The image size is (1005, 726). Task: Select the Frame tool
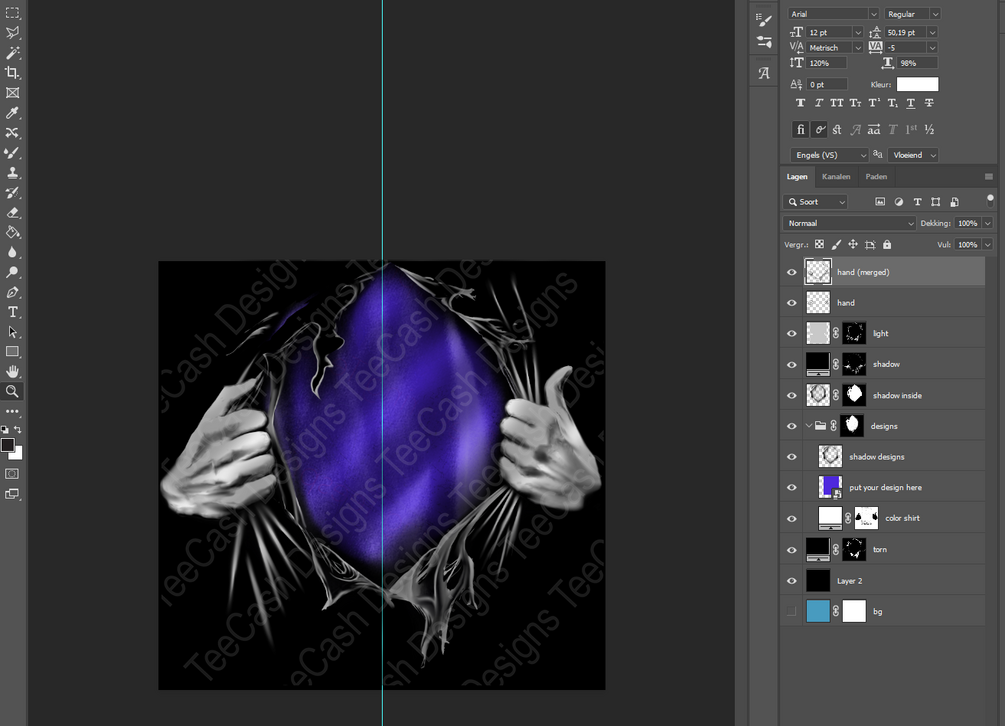[x=12, y=92]
